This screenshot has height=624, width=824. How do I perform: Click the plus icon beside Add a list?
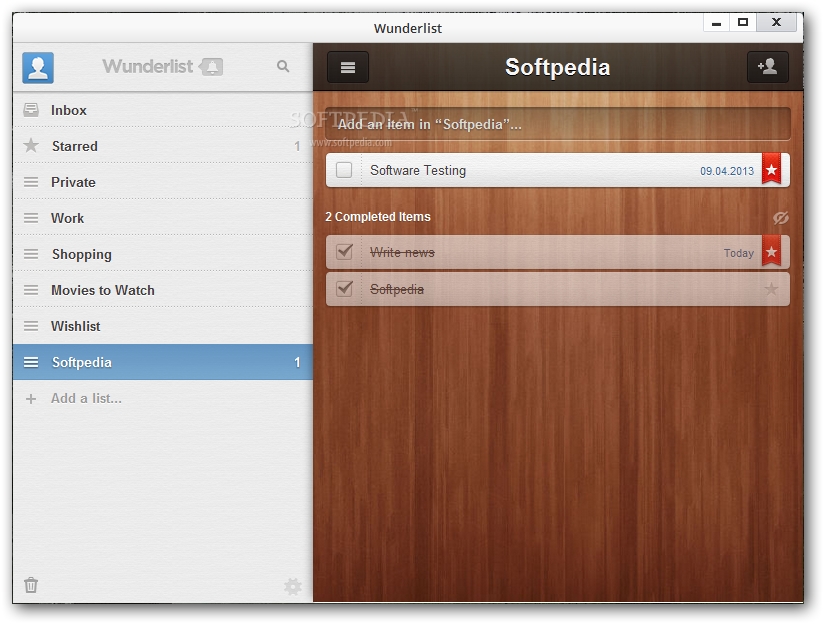click(31, 399)
